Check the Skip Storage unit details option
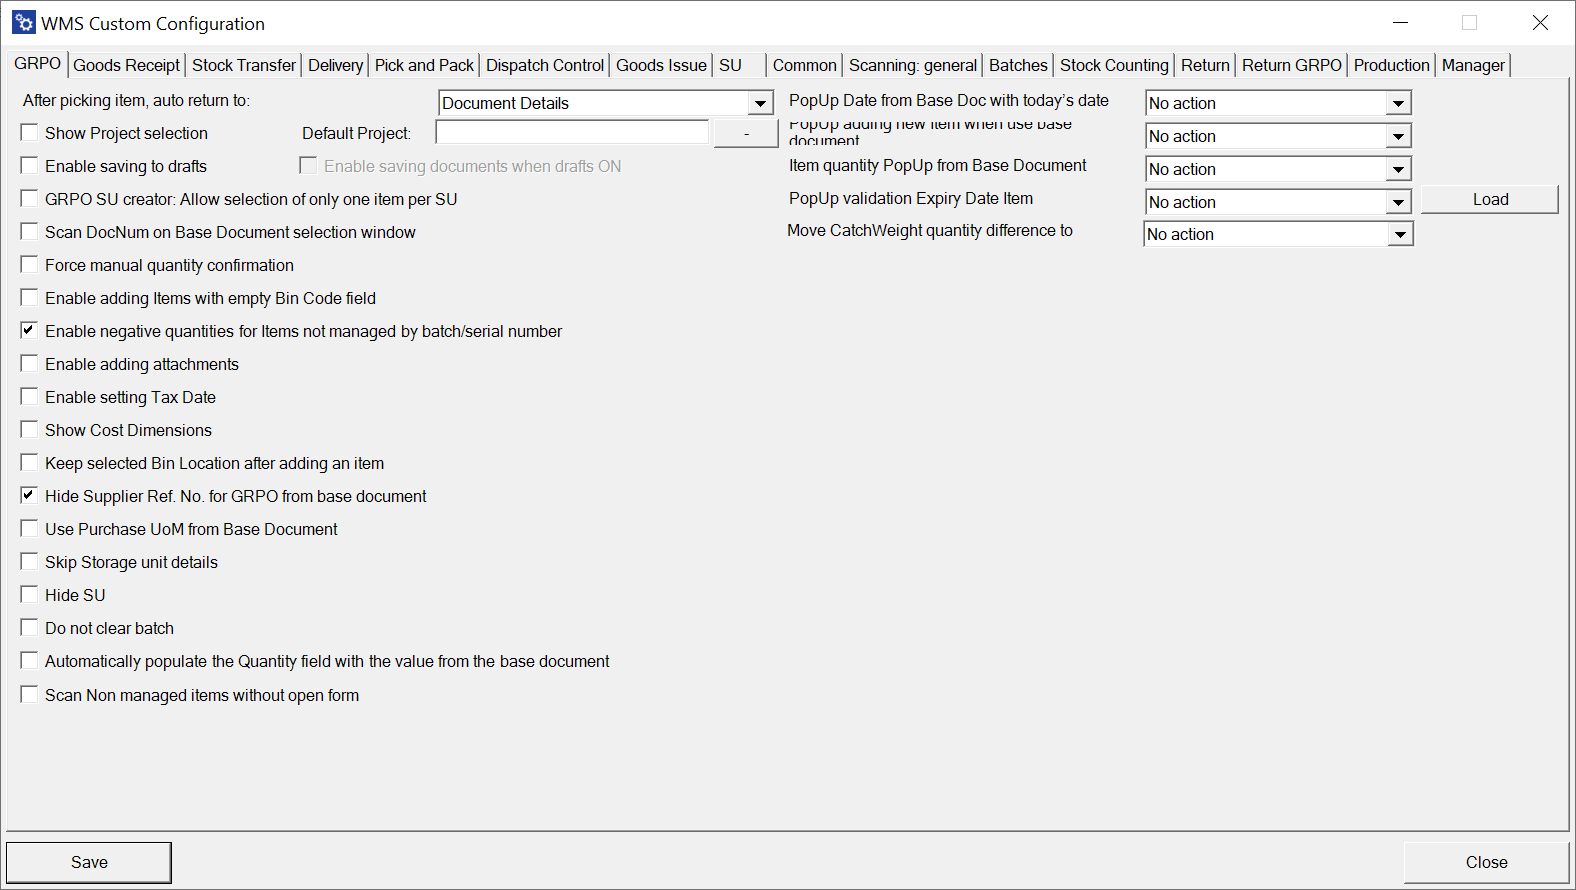This screenshot has height=890, width=1576. (30, 562)
